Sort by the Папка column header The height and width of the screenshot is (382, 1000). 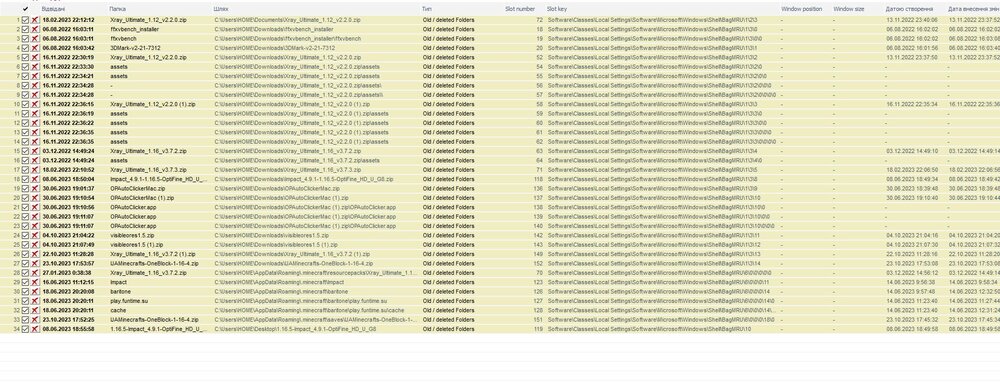(117, 10)
